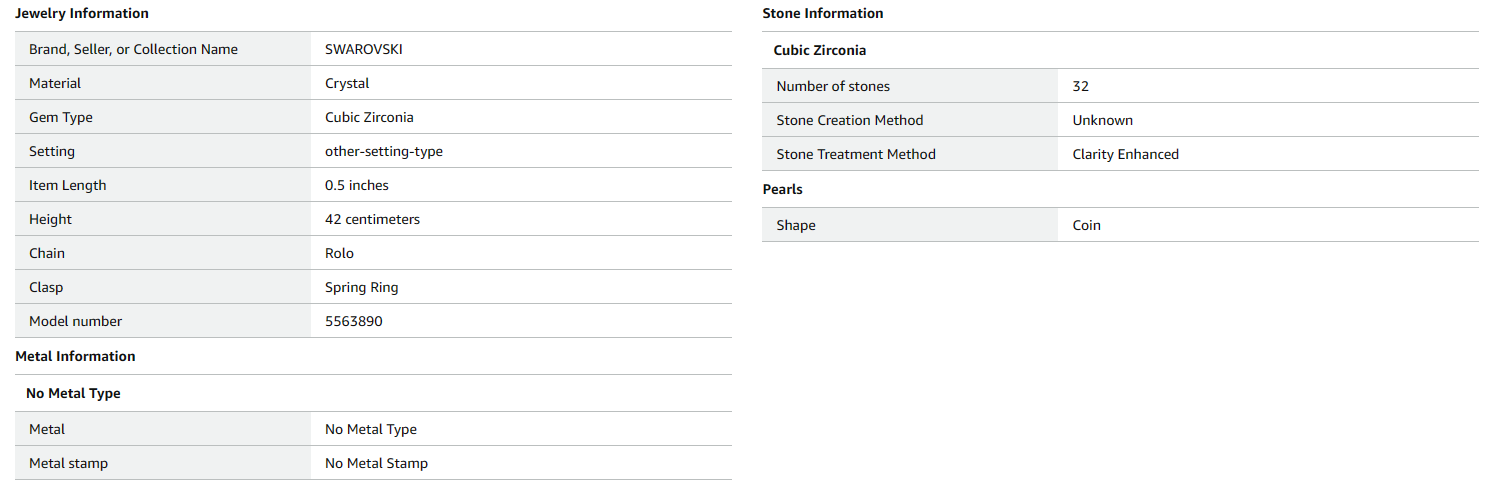
Task: Select the Cubic Zirconia gem type value
Action: pos(369,117)
